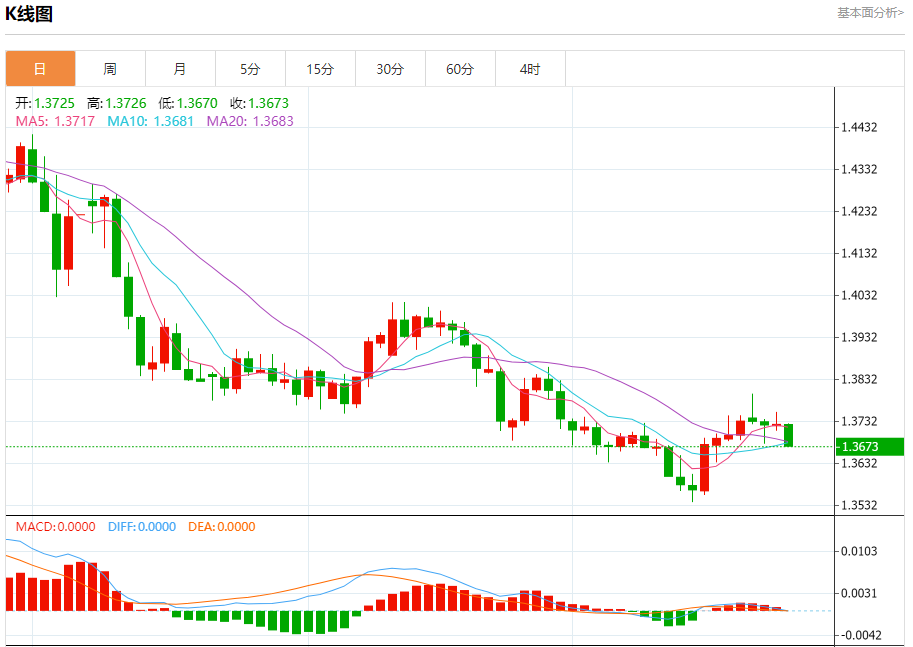
Task: Open the 5分 timeframe tab
Action: [250, 69]
